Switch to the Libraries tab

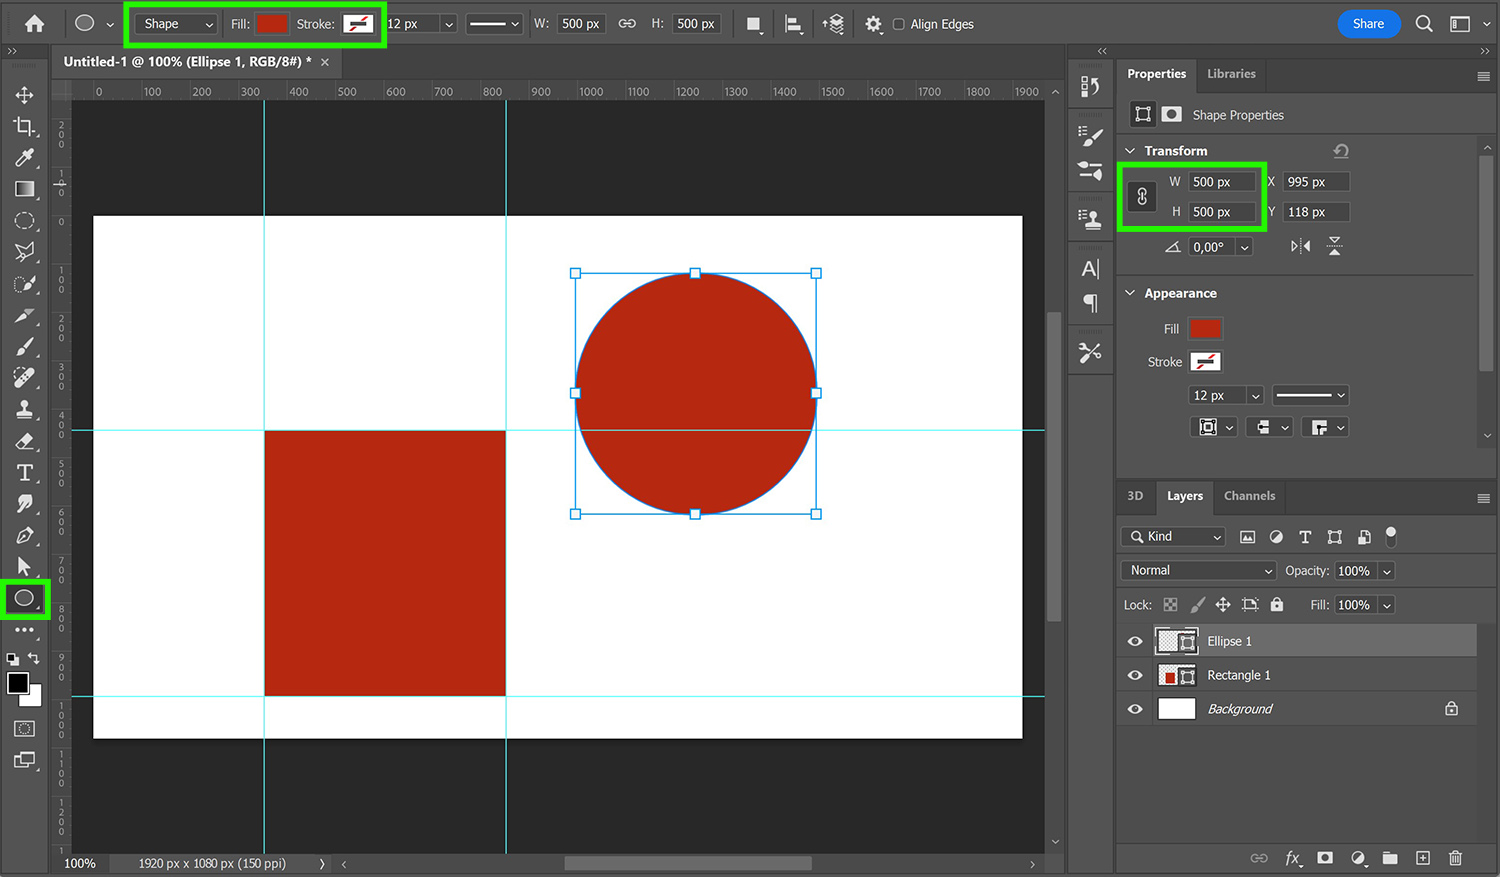1231,74
